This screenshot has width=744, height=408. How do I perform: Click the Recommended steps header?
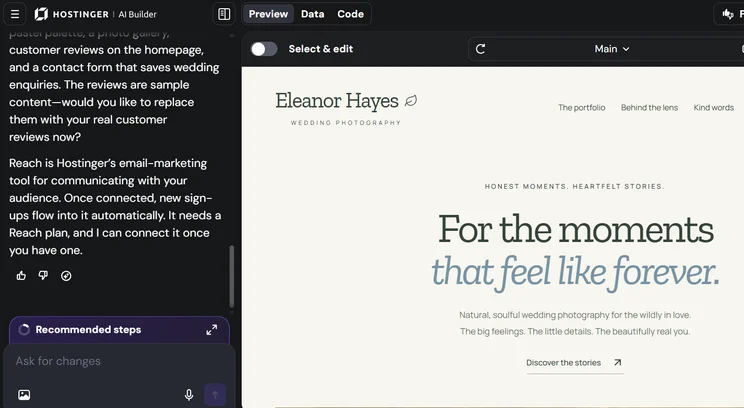click(x=88, y=330)
